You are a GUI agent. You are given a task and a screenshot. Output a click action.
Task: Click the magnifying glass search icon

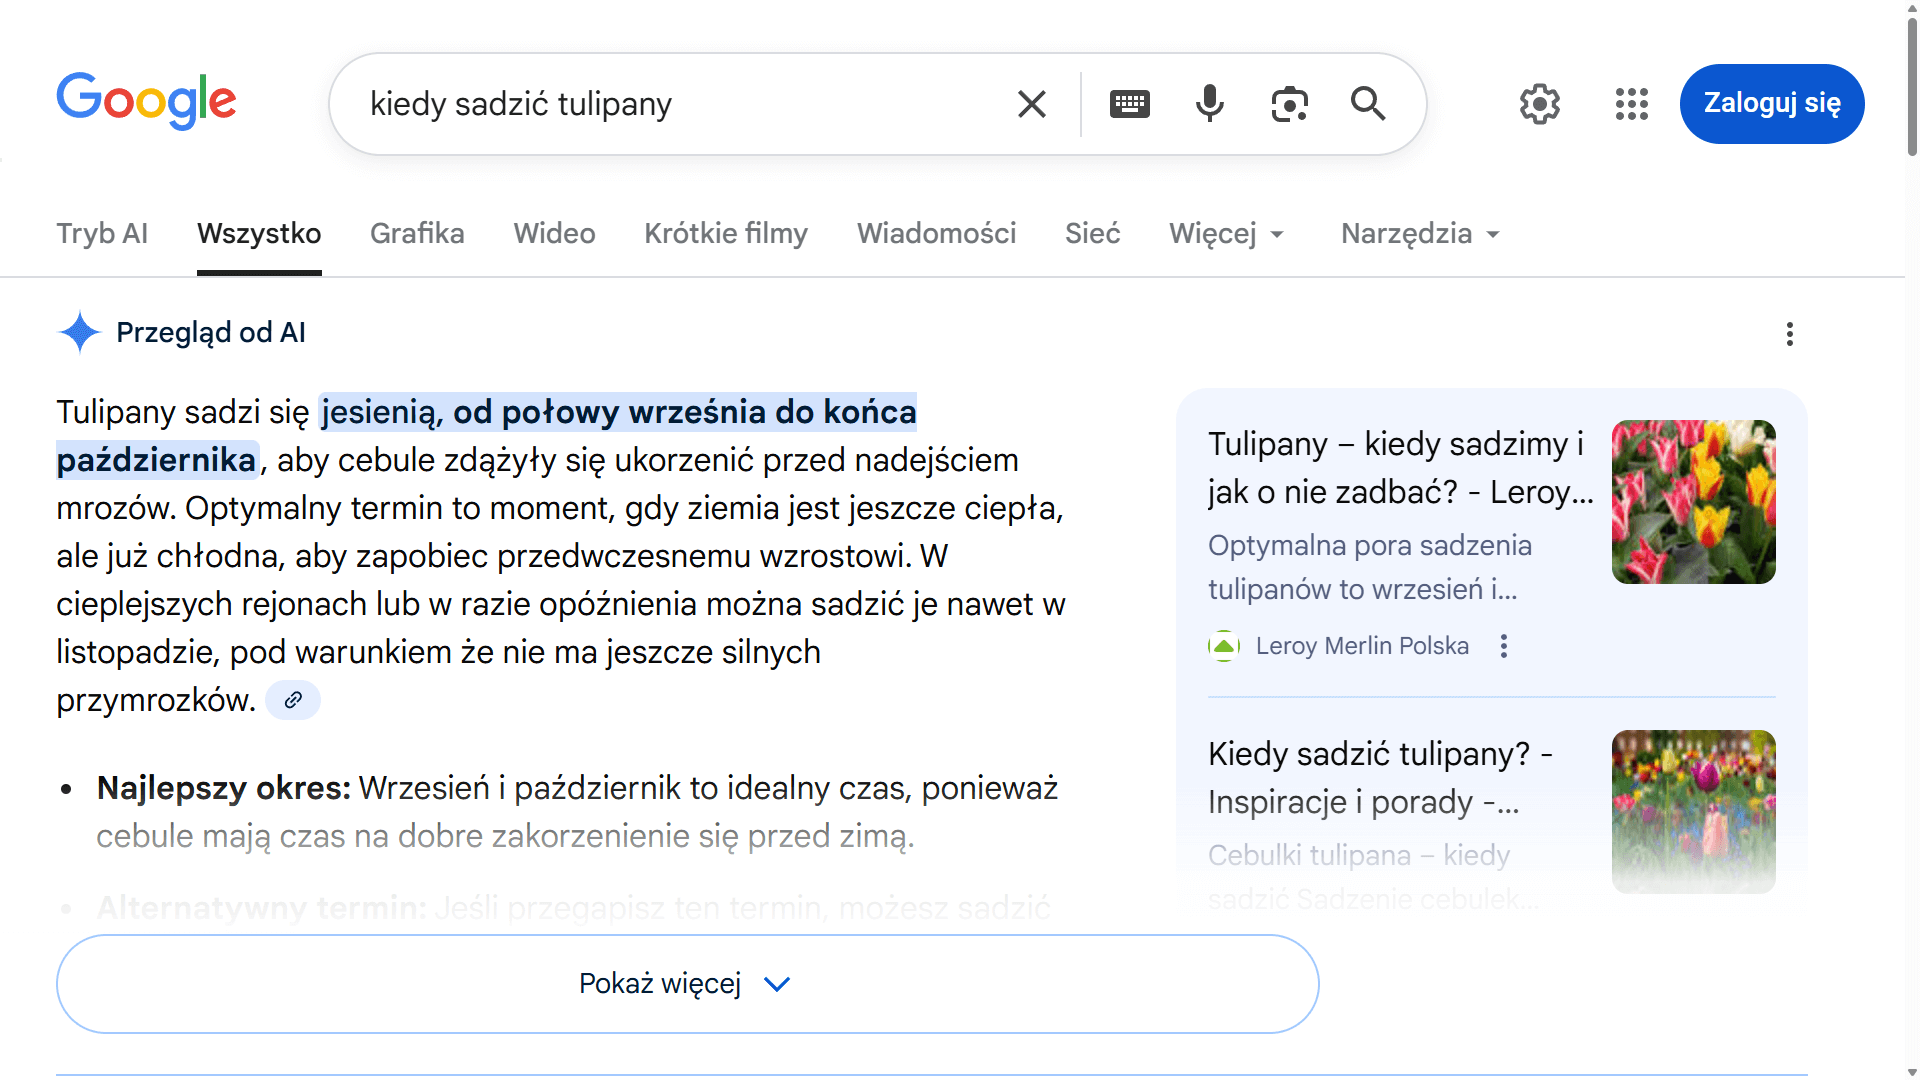click(x=1367, y=104)
